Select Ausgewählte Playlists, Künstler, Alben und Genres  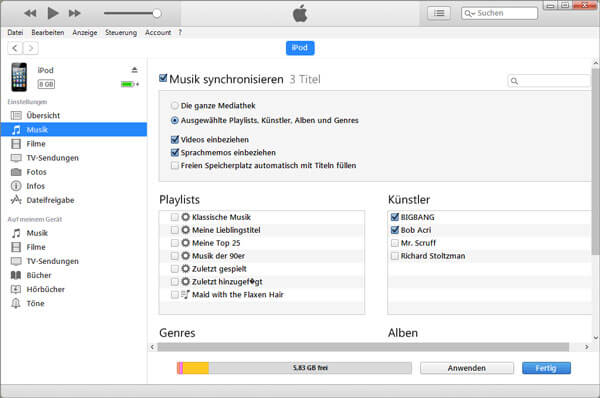[x=174, y=120]
